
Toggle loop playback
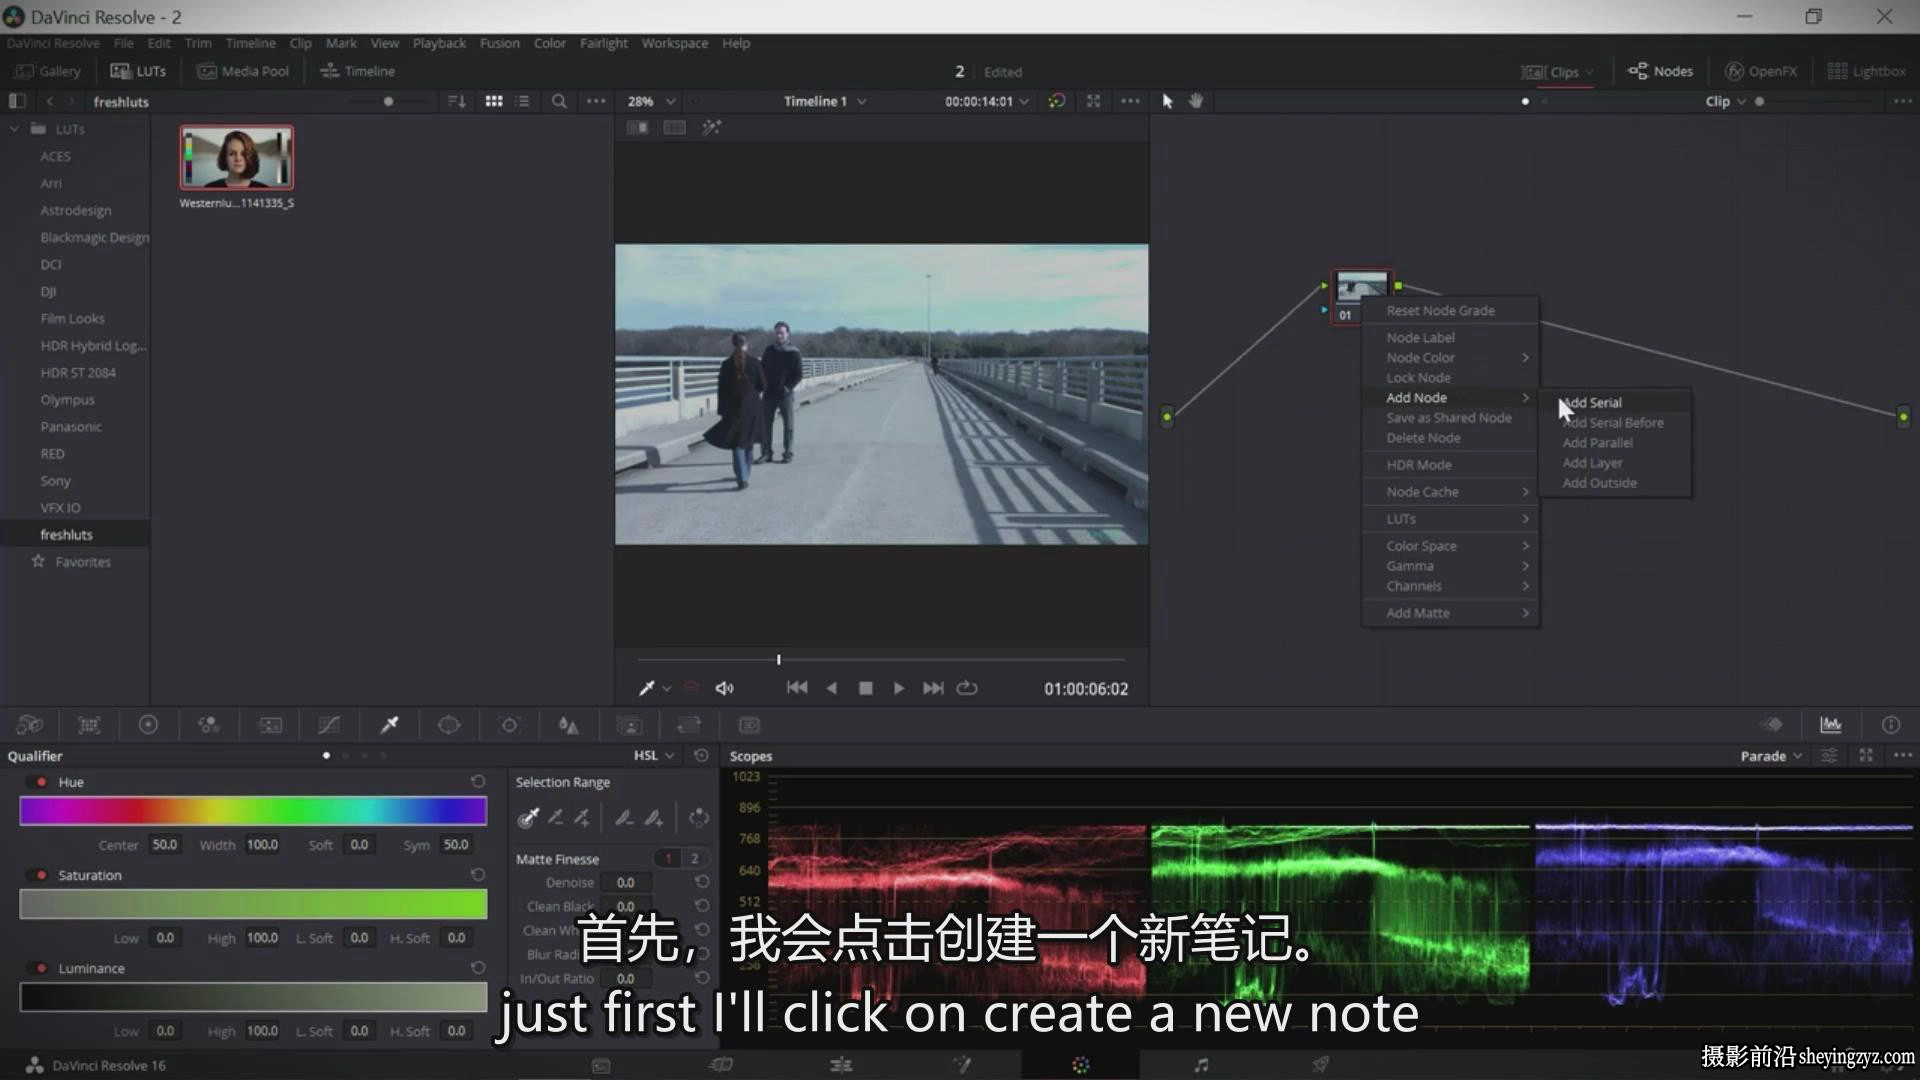pos(967,688)
